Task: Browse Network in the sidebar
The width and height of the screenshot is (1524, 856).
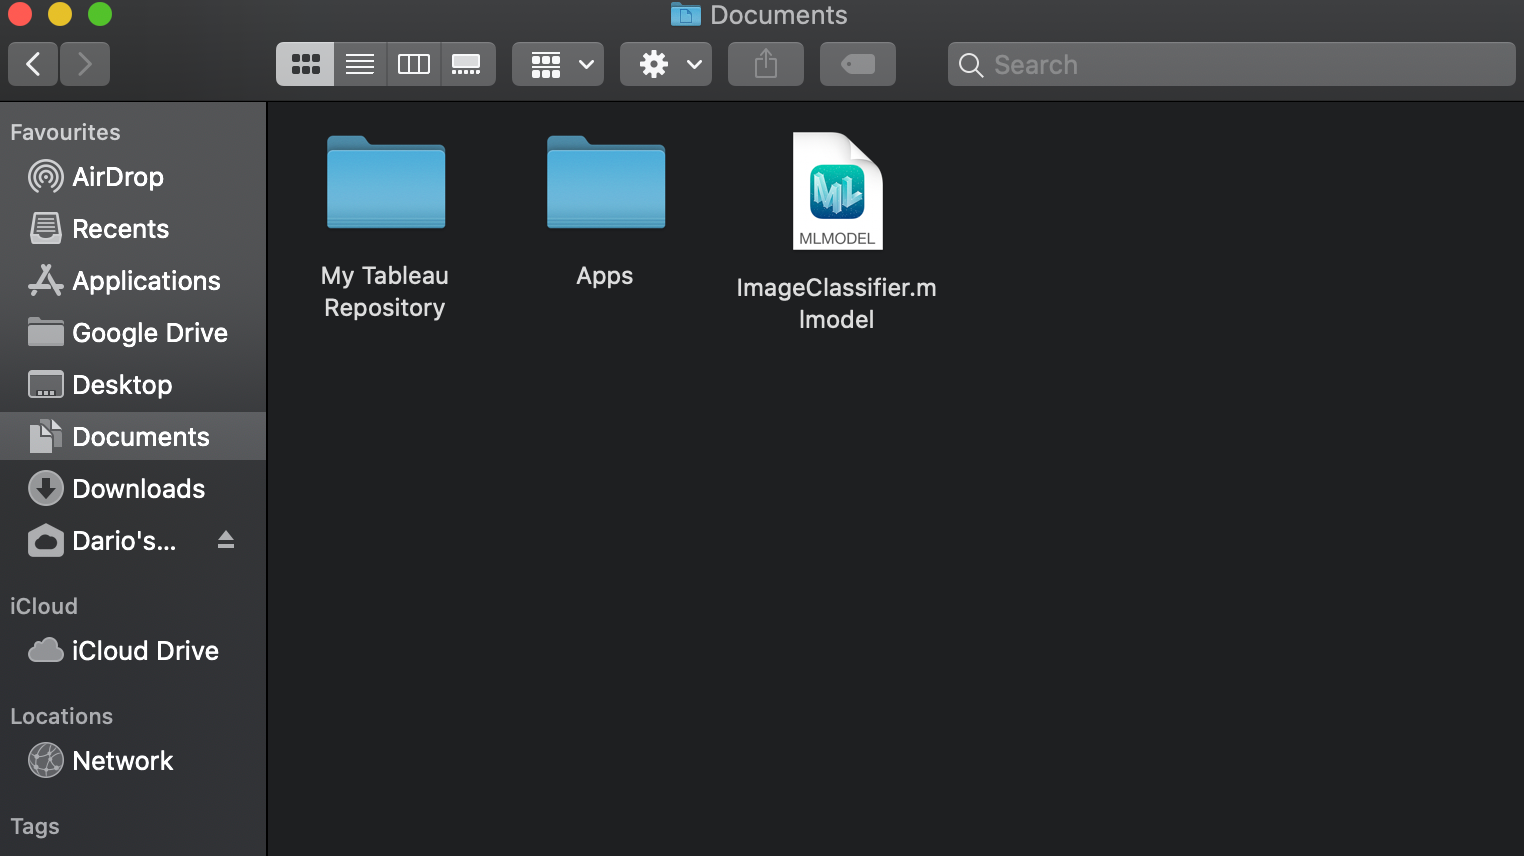Action: pyautogui.click(x=133, y=761)
